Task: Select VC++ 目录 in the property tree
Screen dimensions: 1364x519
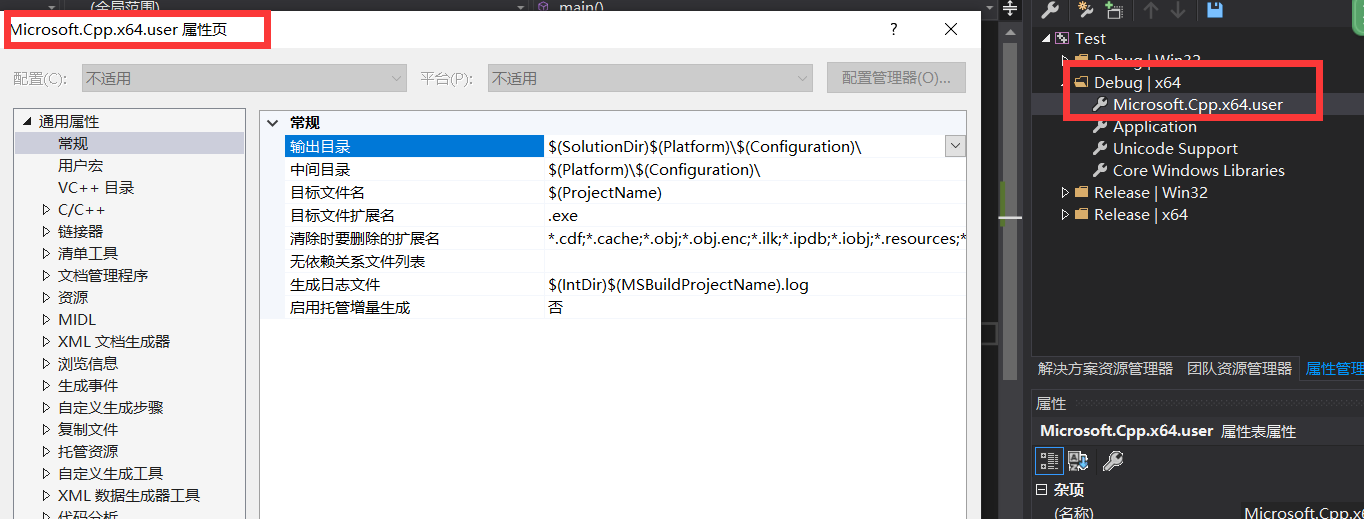Action: (x=96, y=188)
